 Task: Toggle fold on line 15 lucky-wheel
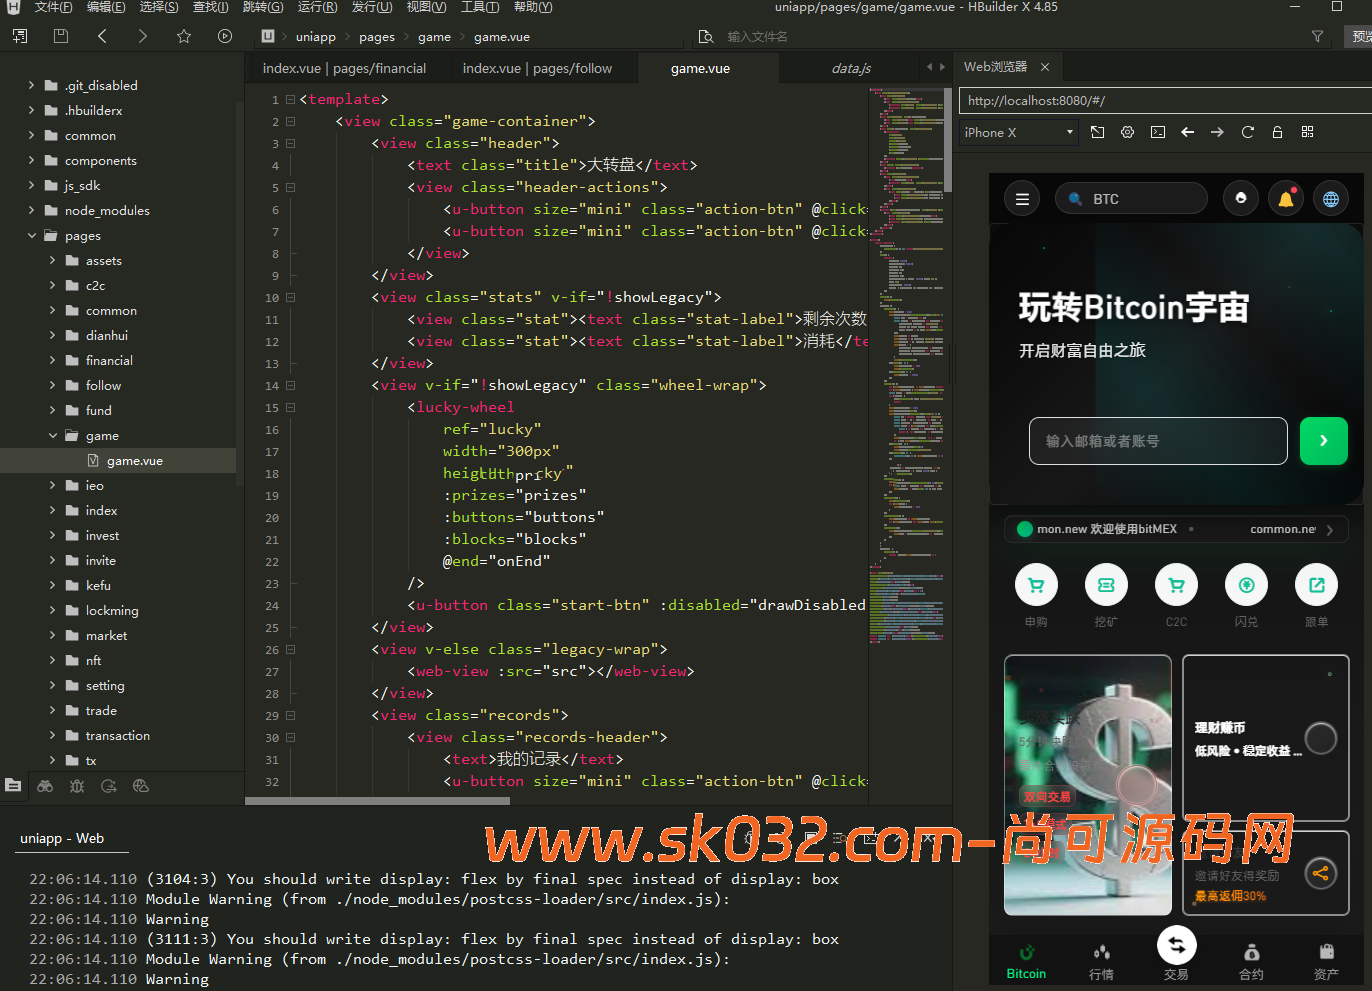[x=290, y=407]
